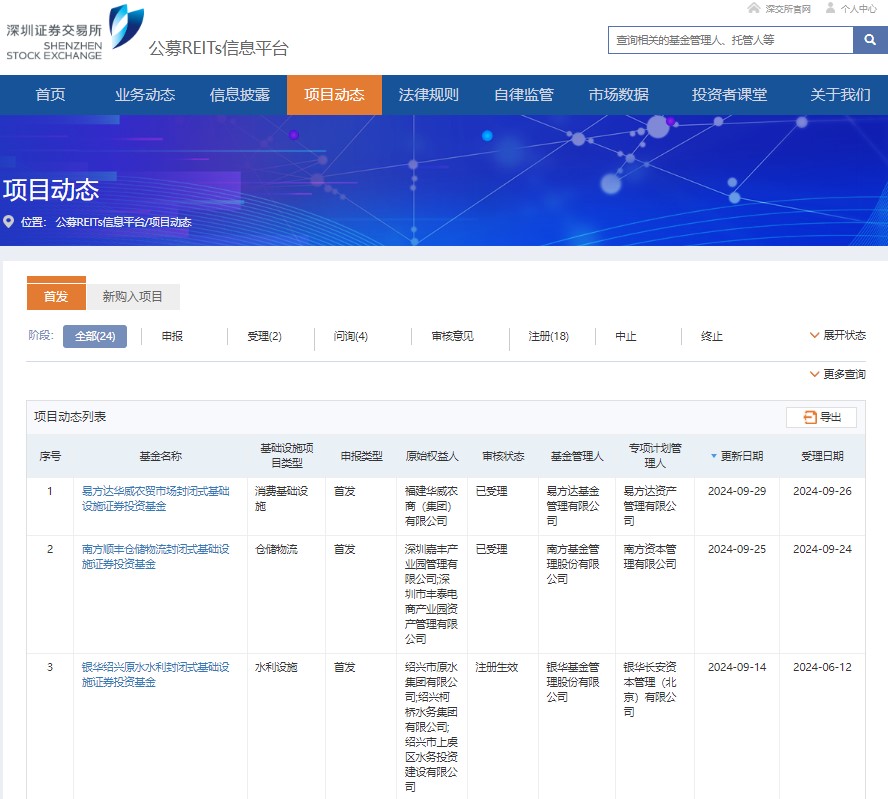
Task: Open the 深交所官网 home icon link
Action: 754,8
